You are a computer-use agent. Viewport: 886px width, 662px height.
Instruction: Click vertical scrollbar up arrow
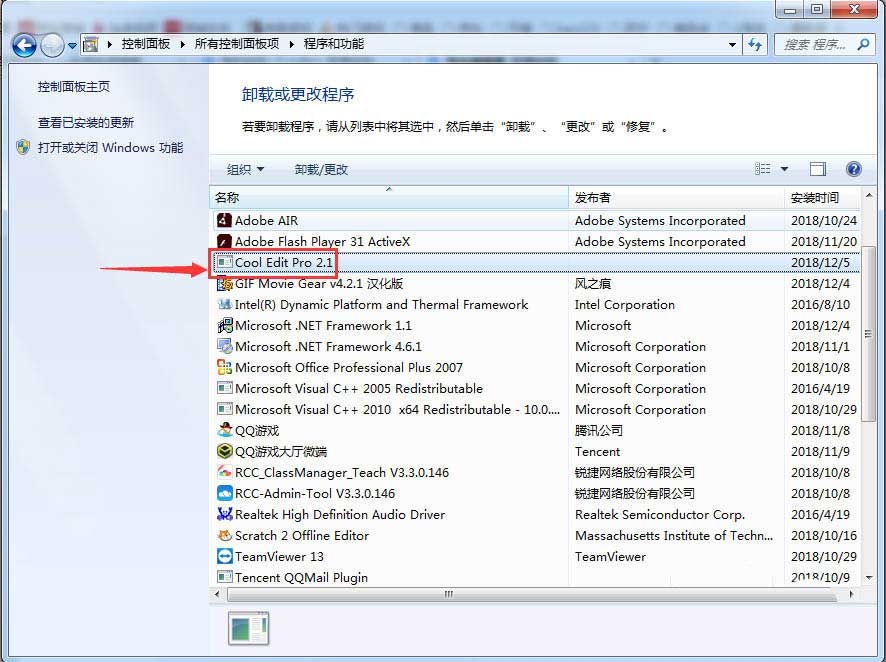pos(869,195)
